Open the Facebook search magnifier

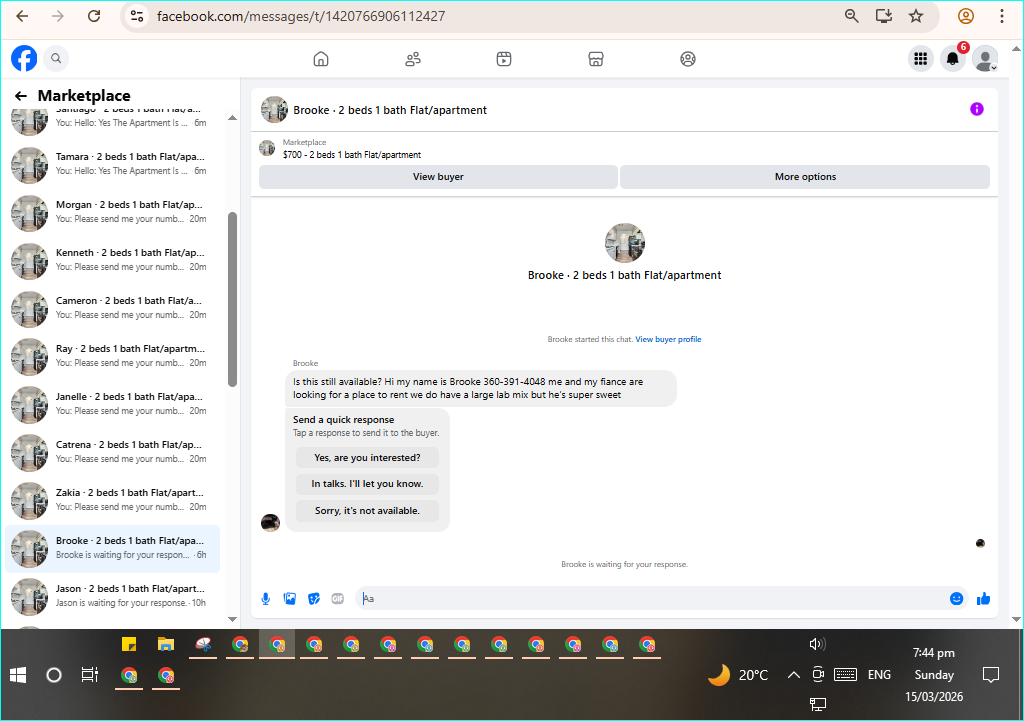tap(56, 58)
